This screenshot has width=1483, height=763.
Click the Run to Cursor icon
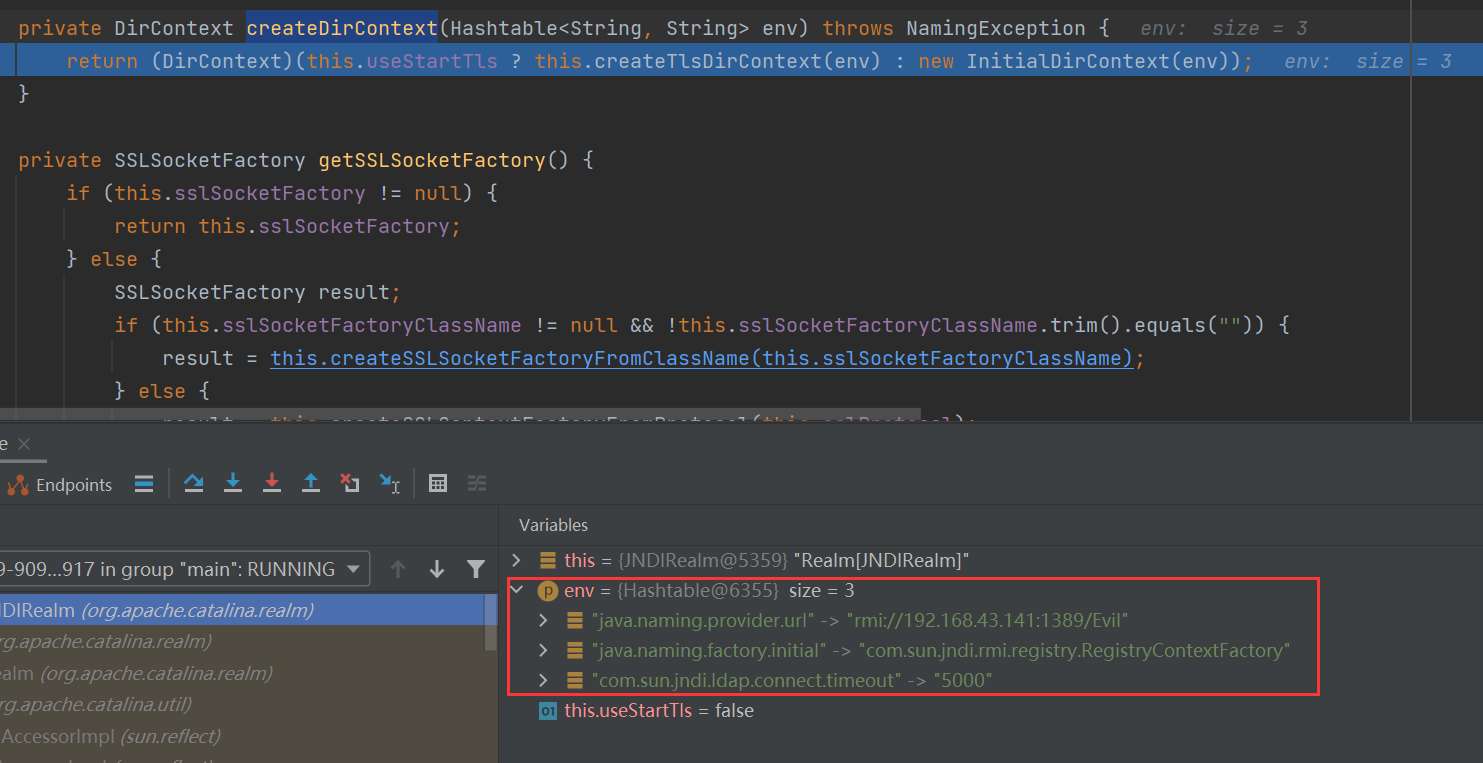[x=390, y=483]
